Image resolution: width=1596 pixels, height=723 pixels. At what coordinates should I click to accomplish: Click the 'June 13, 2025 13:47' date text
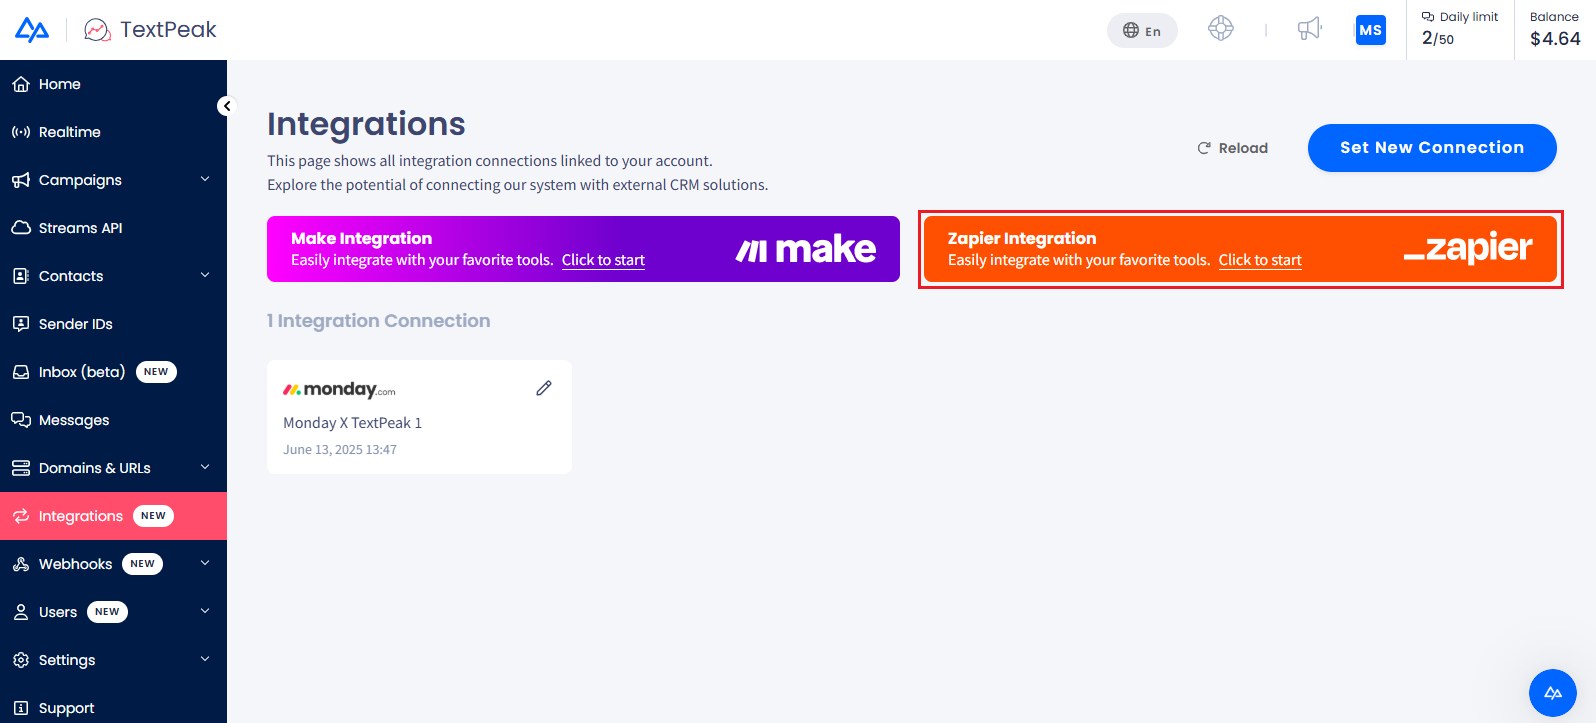point(340,450)
